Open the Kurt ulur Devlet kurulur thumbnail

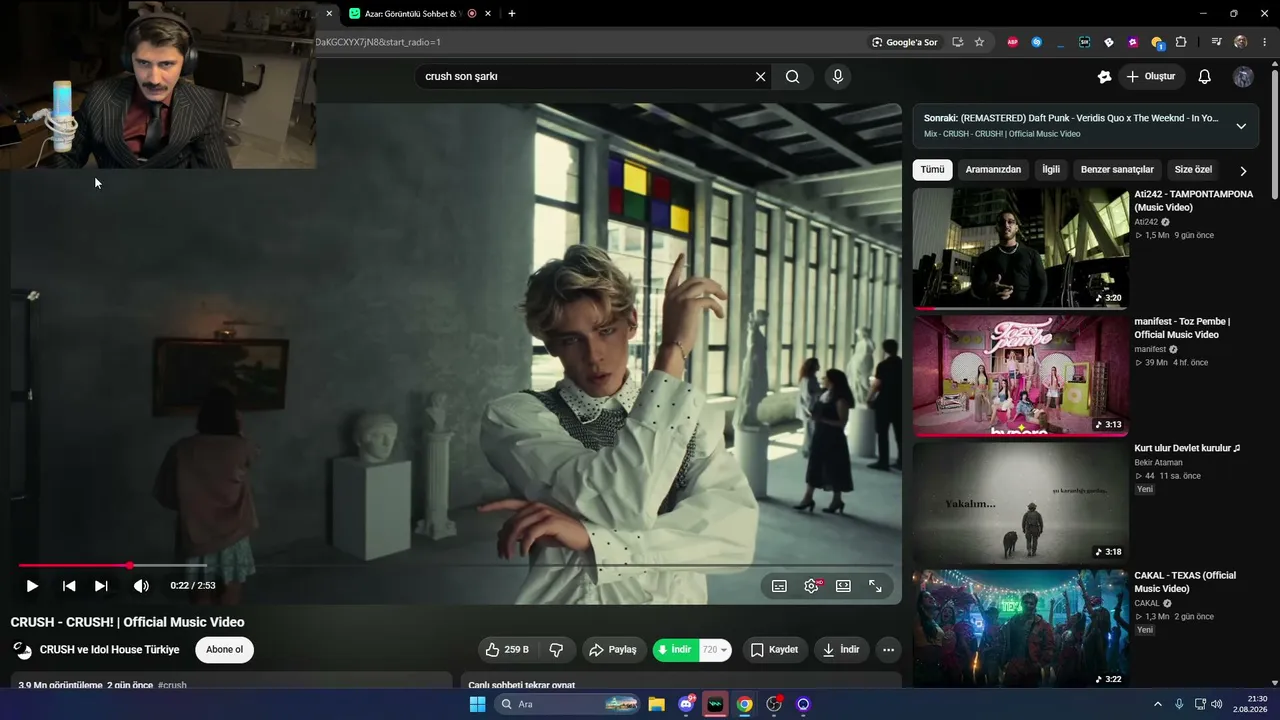1021,502
